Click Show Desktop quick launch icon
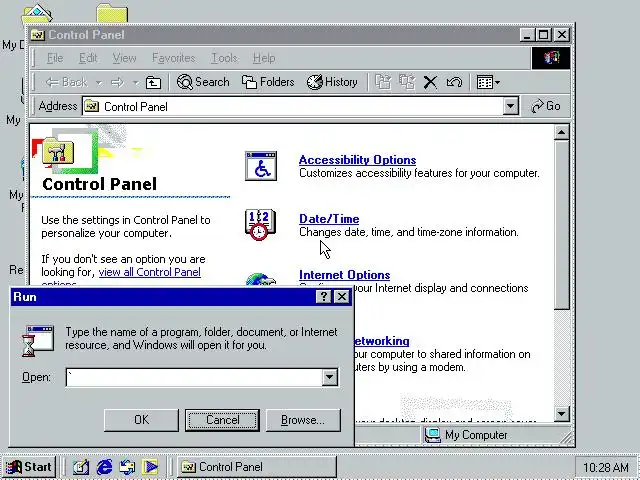 coord(81,467)
